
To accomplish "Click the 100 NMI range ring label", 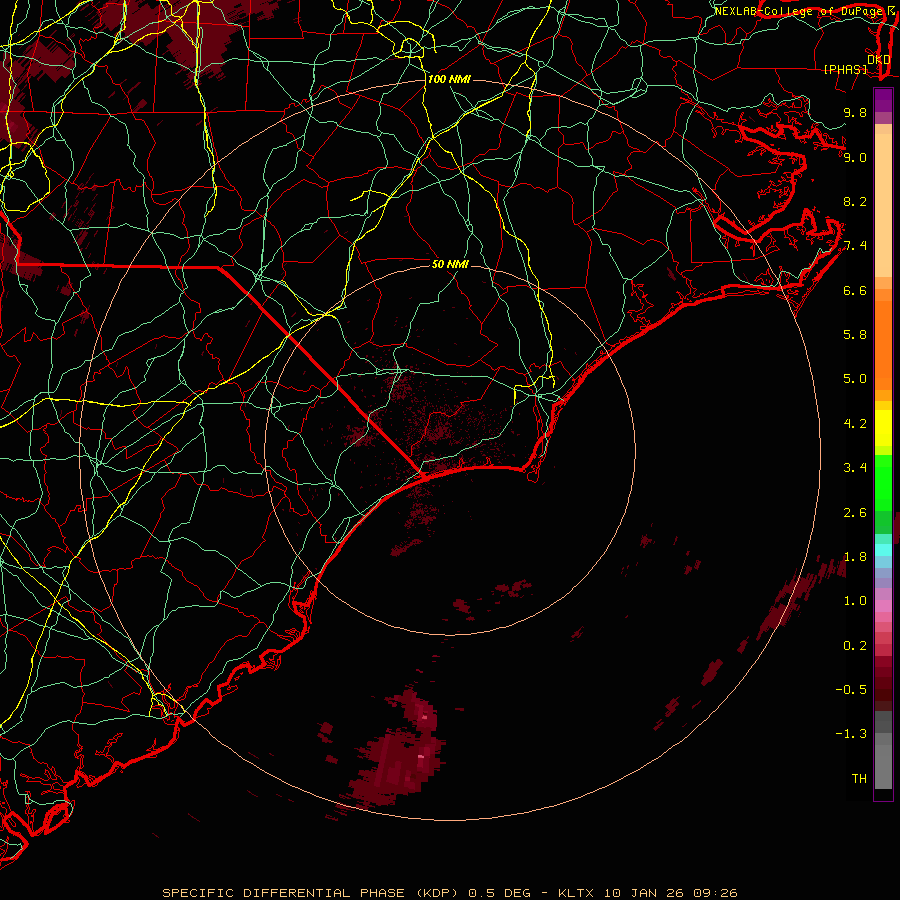I will (x=449, y=79).
